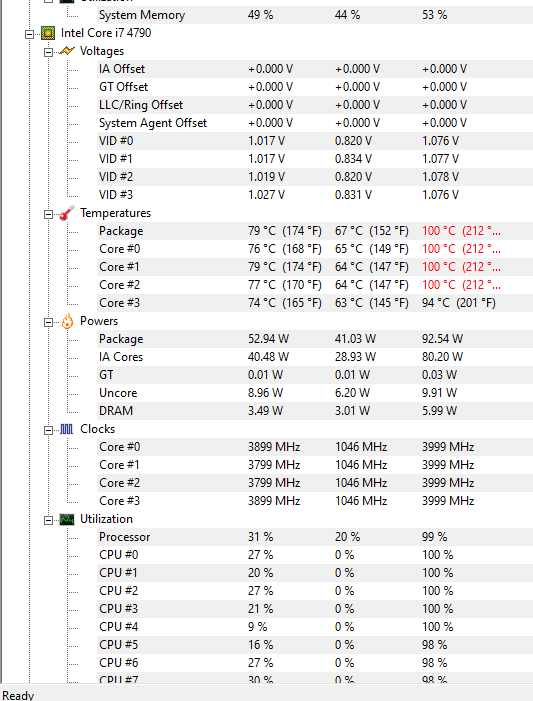Select the Core #3 clock row
Viewport: 533px width, 701px height.
click(x=315, y=501)
